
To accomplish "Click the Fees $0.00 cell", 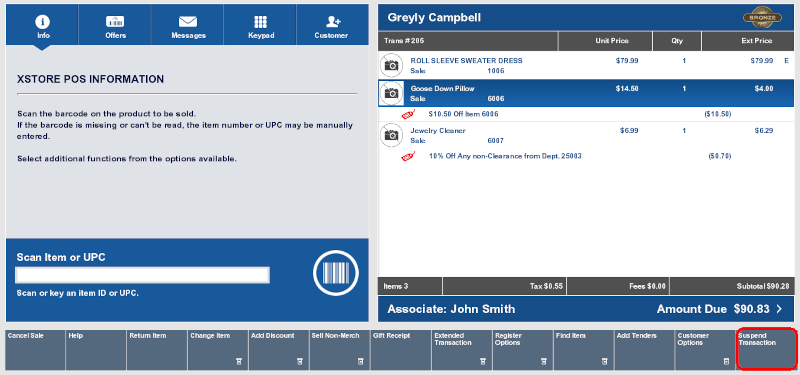I will coord(618,286).
